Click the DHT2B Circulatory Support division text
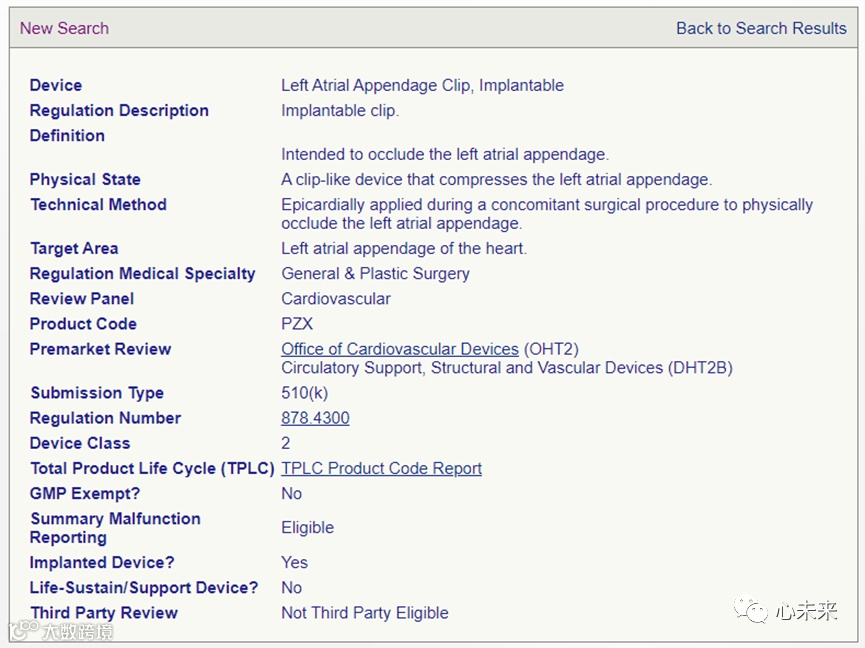The height and width of the screenshot is (648, 865). coord(506,368)
